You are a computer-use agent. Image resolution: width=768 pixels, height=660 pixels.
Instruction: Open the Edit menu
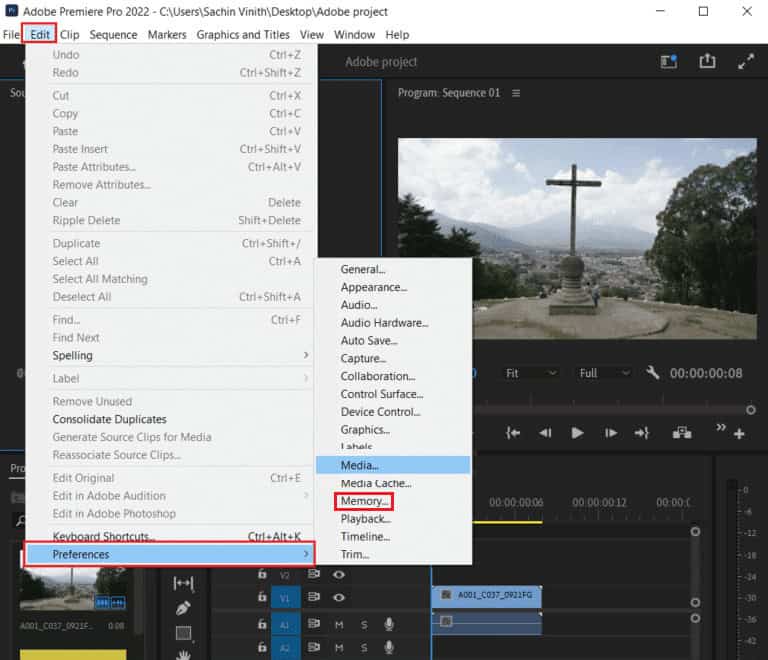(40, 35)
